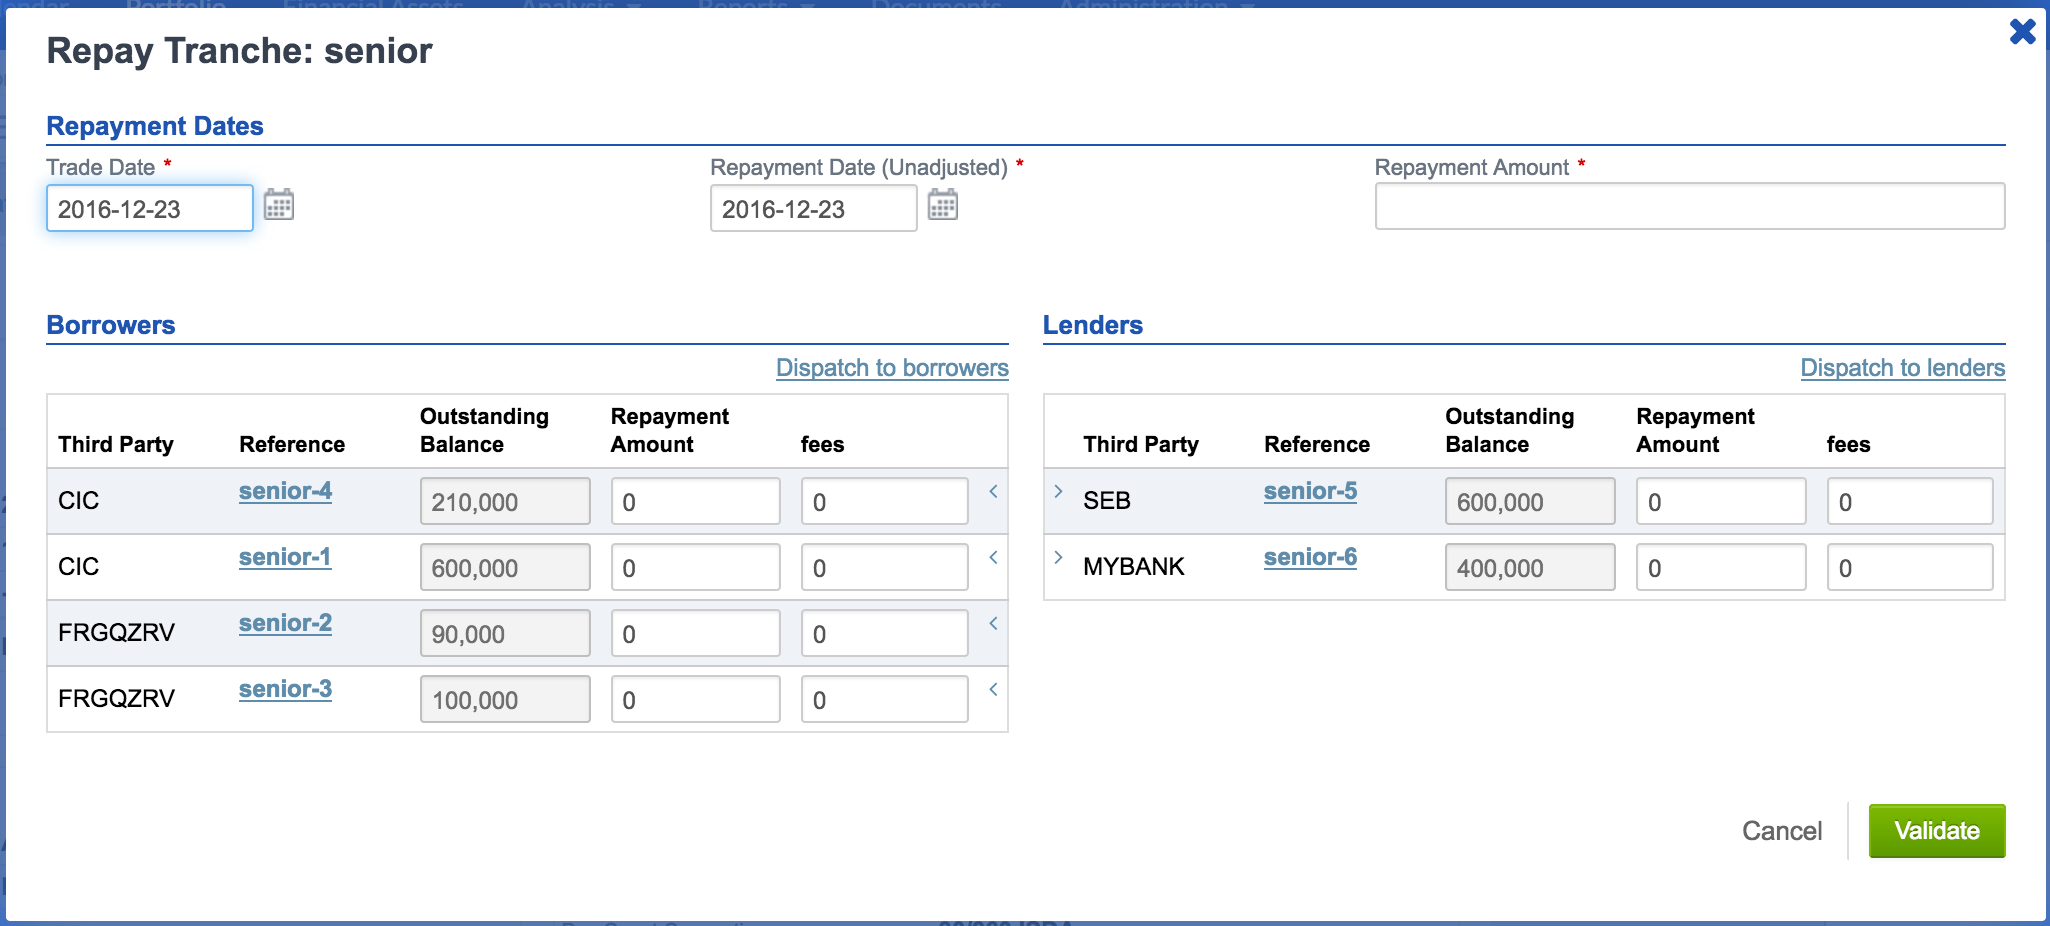Click the chevron on senior-3 borrower row

[x=993, y=689]
